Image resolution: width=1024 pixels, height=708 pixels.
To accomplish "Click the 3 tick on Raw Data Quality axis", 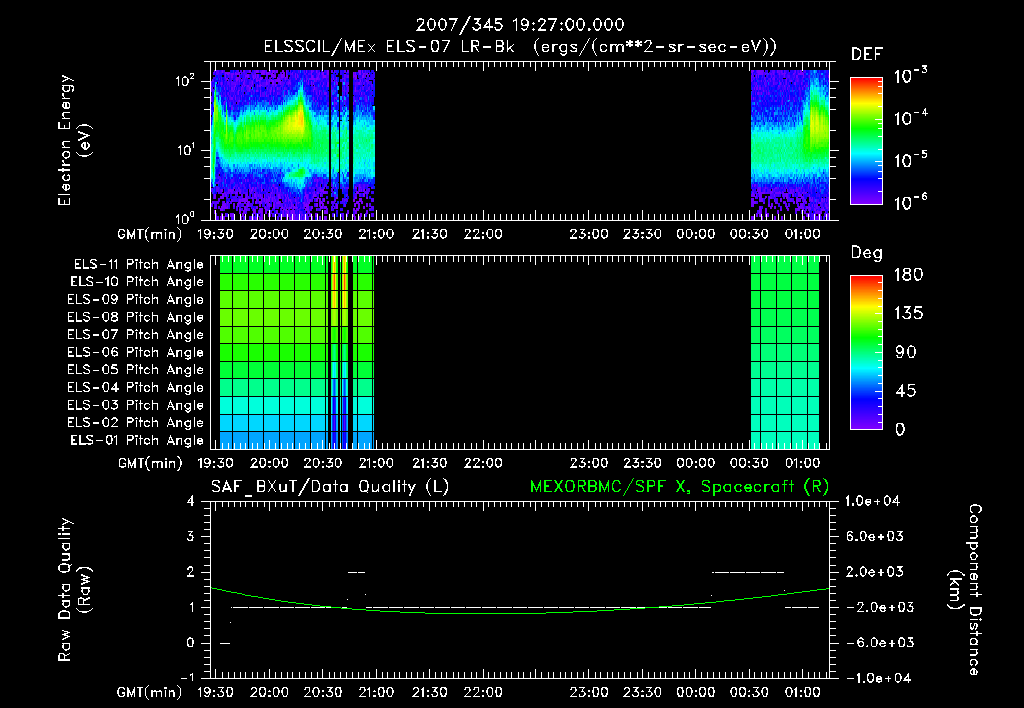I will point(191,536).
